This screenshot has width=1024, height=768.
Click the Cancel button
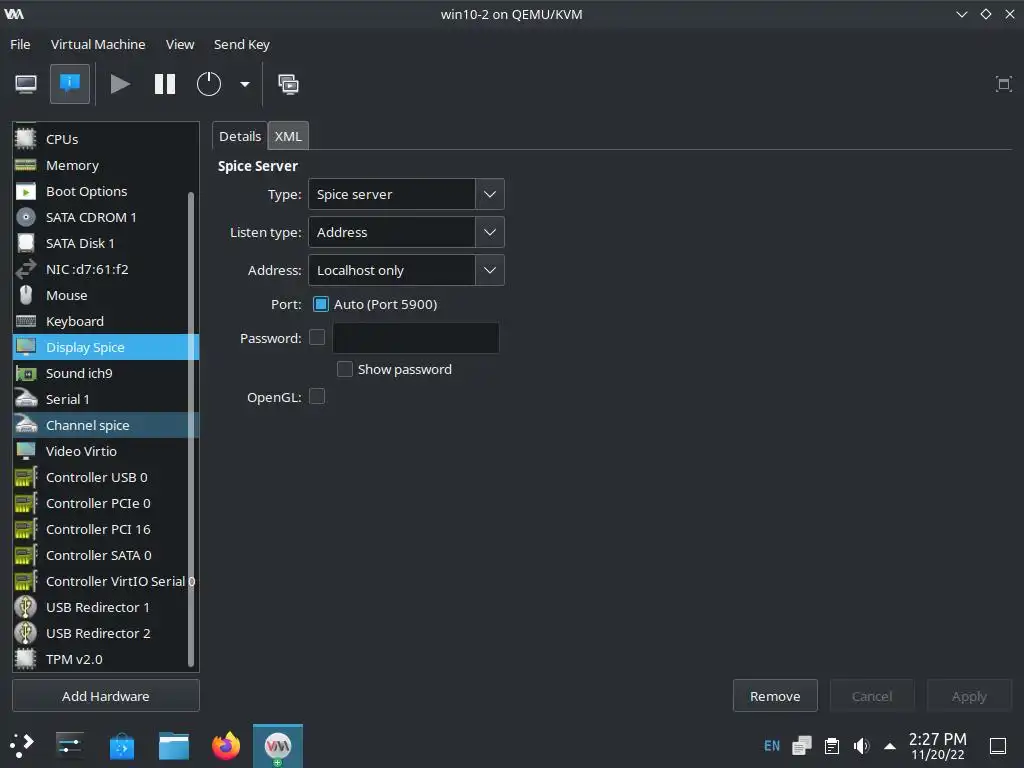click(872, 696)
